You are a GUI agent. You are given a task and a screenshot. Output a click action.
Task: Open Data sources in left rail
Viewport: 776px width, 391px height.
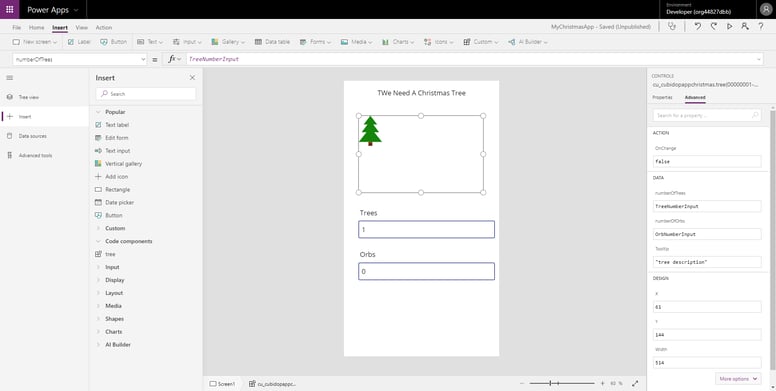tap(33, 136)
